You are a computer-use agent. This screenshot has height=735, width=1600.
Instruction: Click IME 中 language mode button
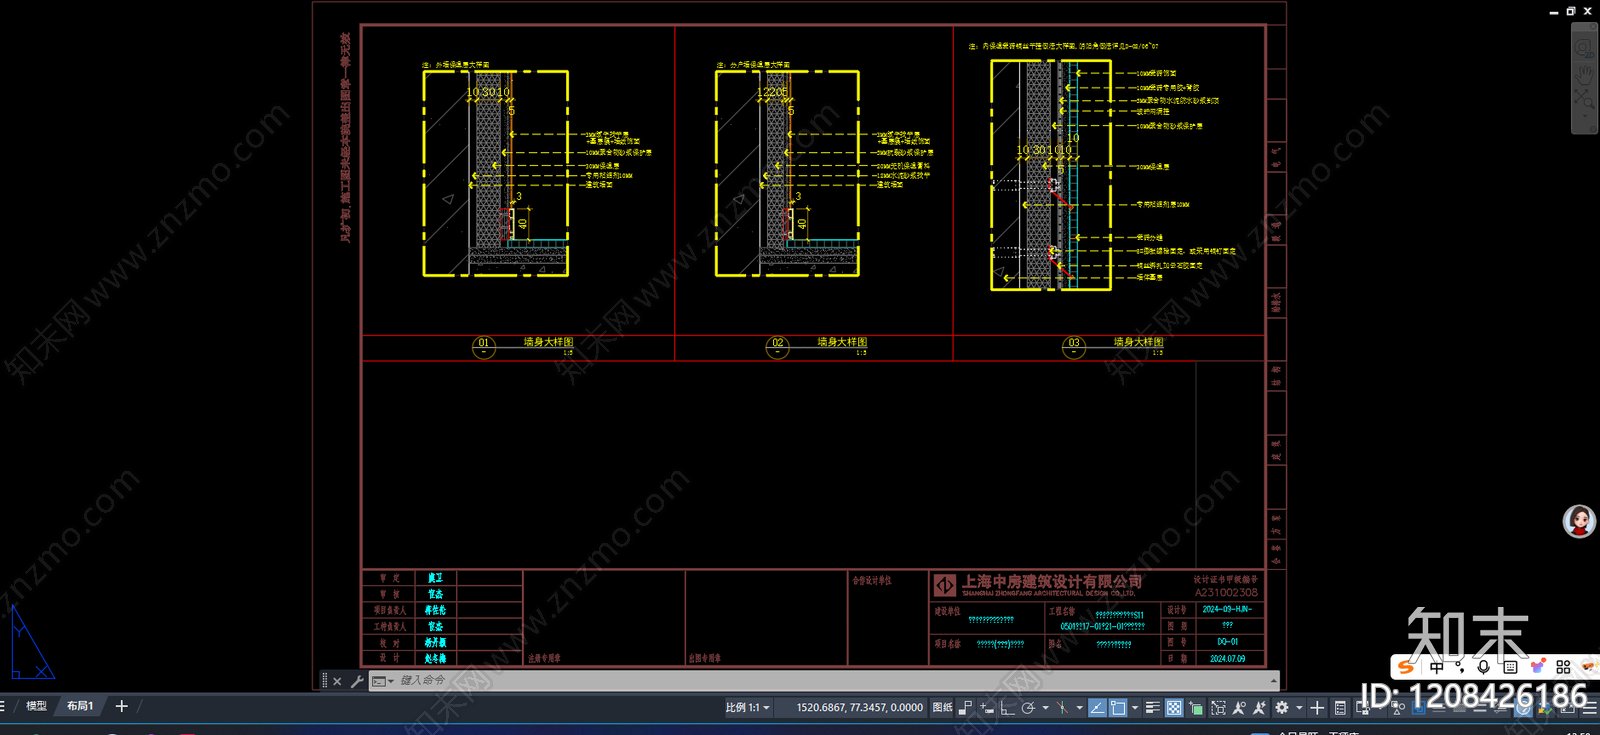pos(1437,667)
